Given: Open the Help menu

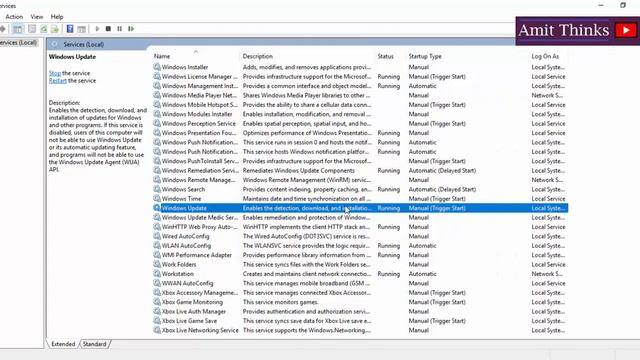Looking at the screenshot, I should point(57,17).
